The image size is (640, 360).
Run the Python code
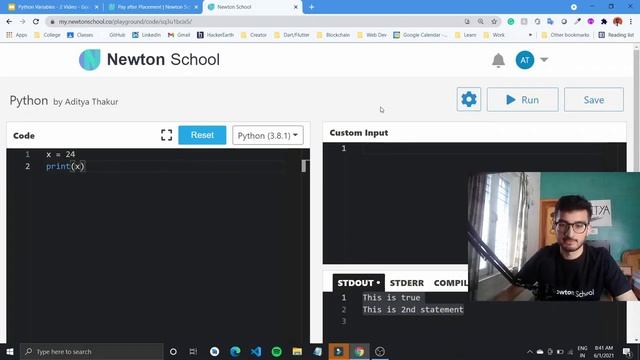(x=522, y=99)
